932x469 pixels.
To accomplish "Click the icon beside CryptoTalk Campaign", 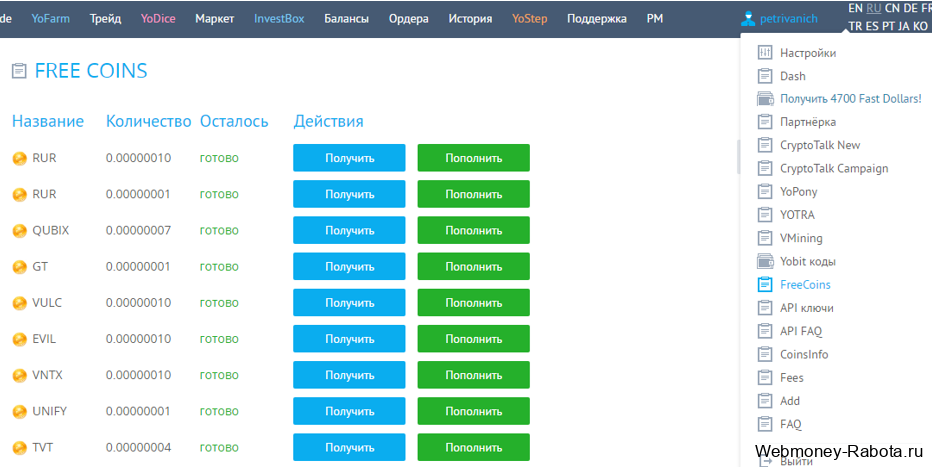I will coord(764,168).
